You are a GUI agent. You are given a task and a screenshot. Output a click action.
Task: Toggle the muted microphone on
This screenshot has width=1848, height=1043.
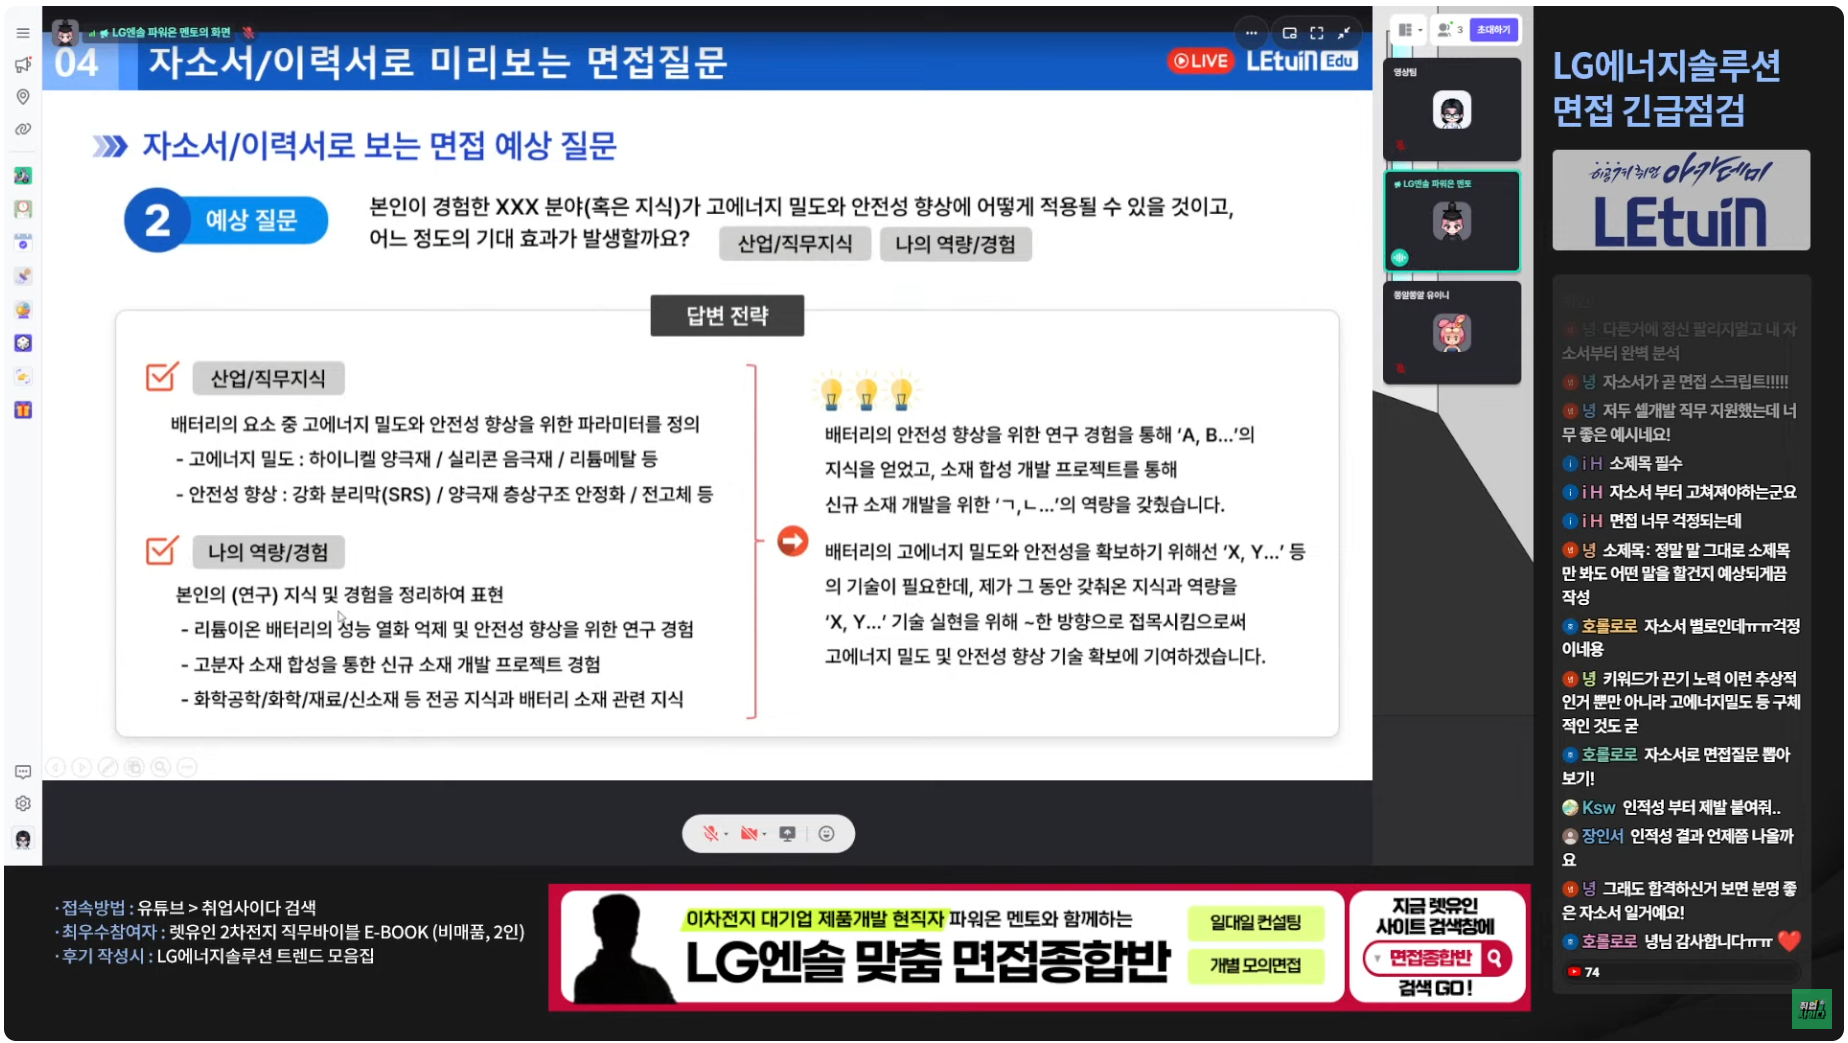tap(710, 834)
